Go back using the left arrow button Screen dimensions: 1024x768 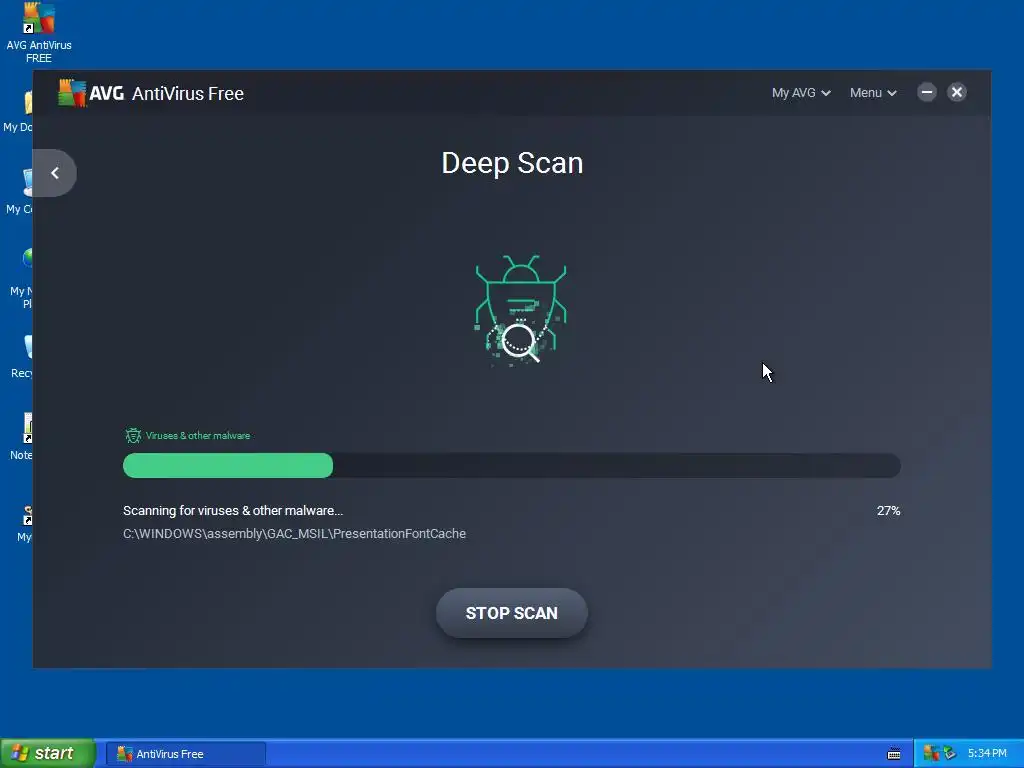[55, 173]
